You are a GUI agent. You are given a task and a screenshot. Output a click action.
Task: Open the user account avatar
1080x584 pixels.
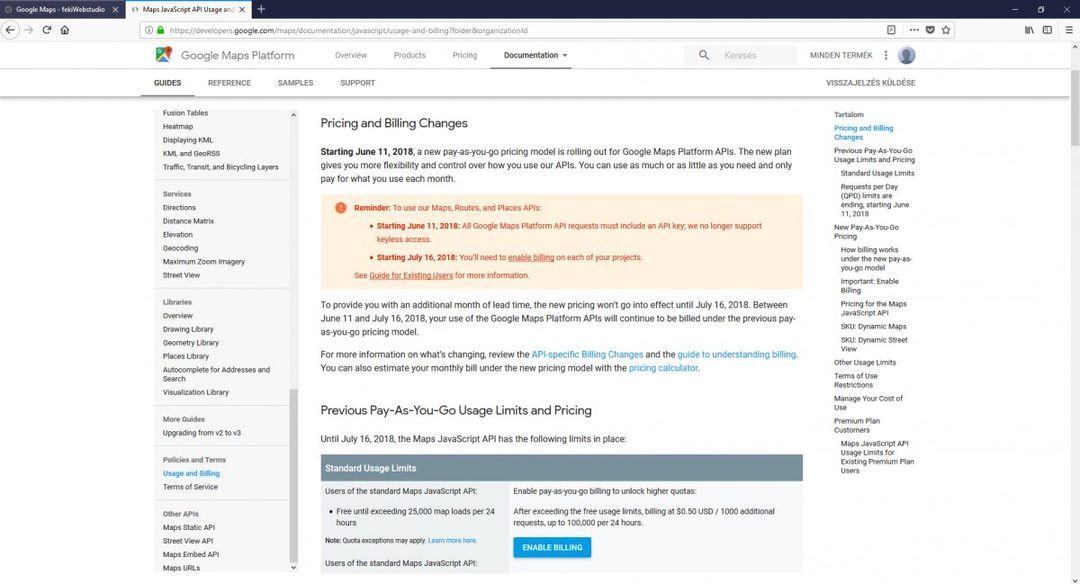(906, 55)
